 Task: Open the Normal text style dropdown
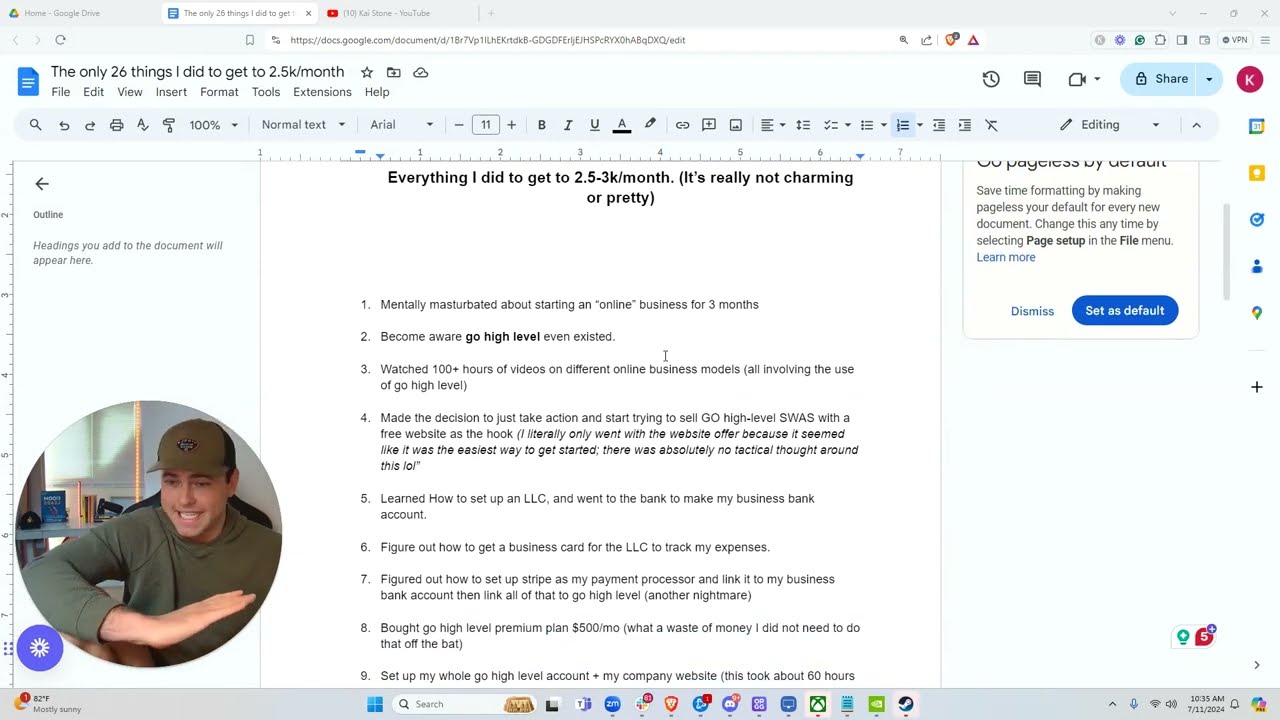303,125
